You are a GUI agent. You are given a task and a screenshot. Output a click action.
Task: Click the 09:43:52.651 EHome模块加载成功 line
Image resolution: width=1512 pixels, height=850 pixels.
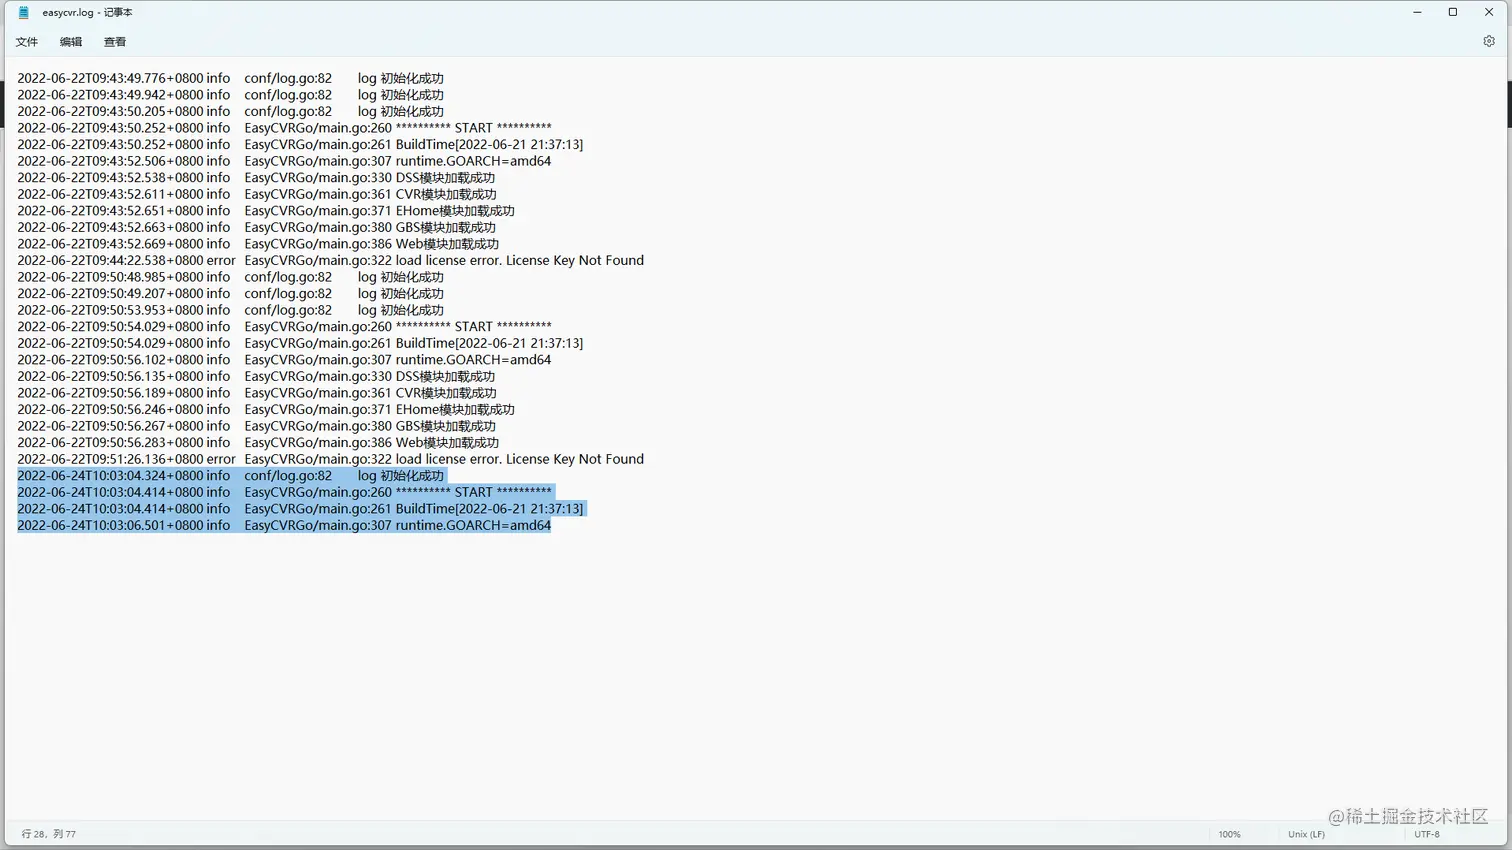click(x=266, y=211)
